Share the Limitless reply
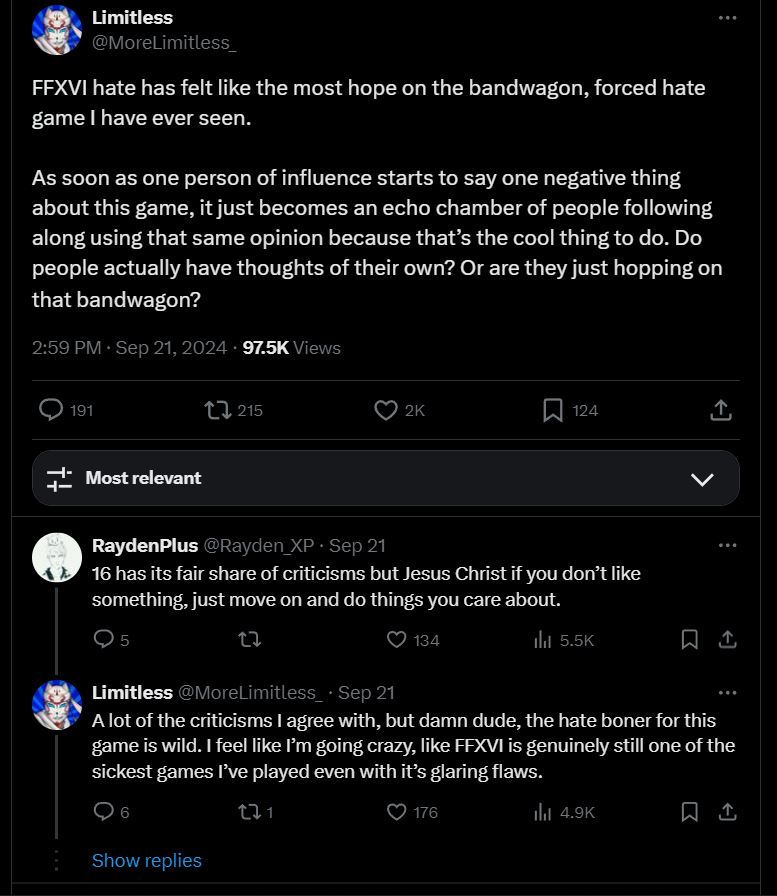Screen dimensions: 777x896 728,812
